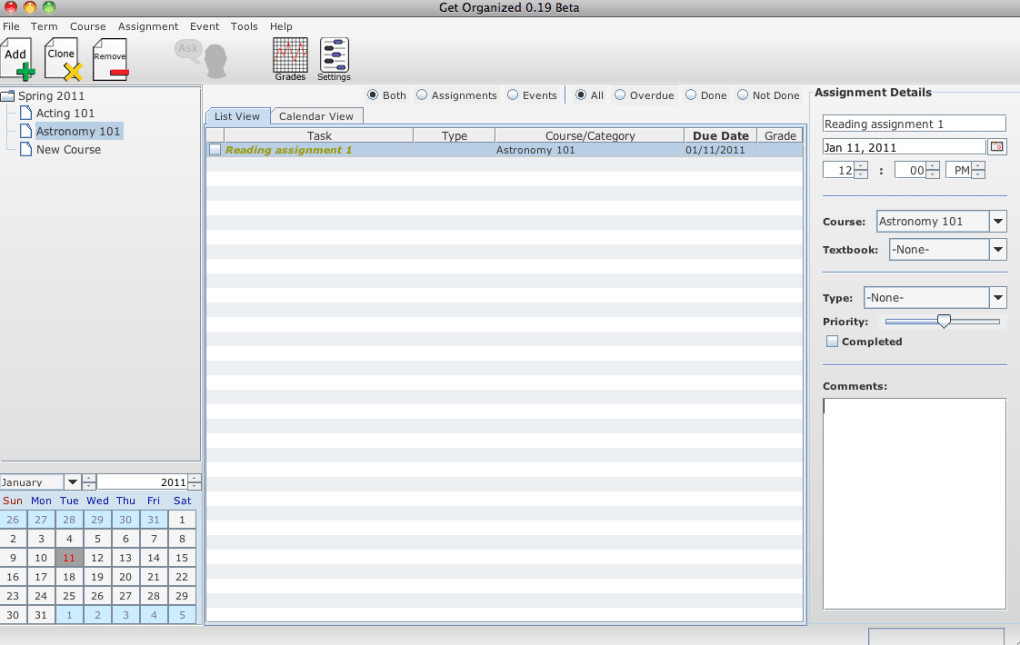Open the Assignment menu

click(x=148, y=27)
